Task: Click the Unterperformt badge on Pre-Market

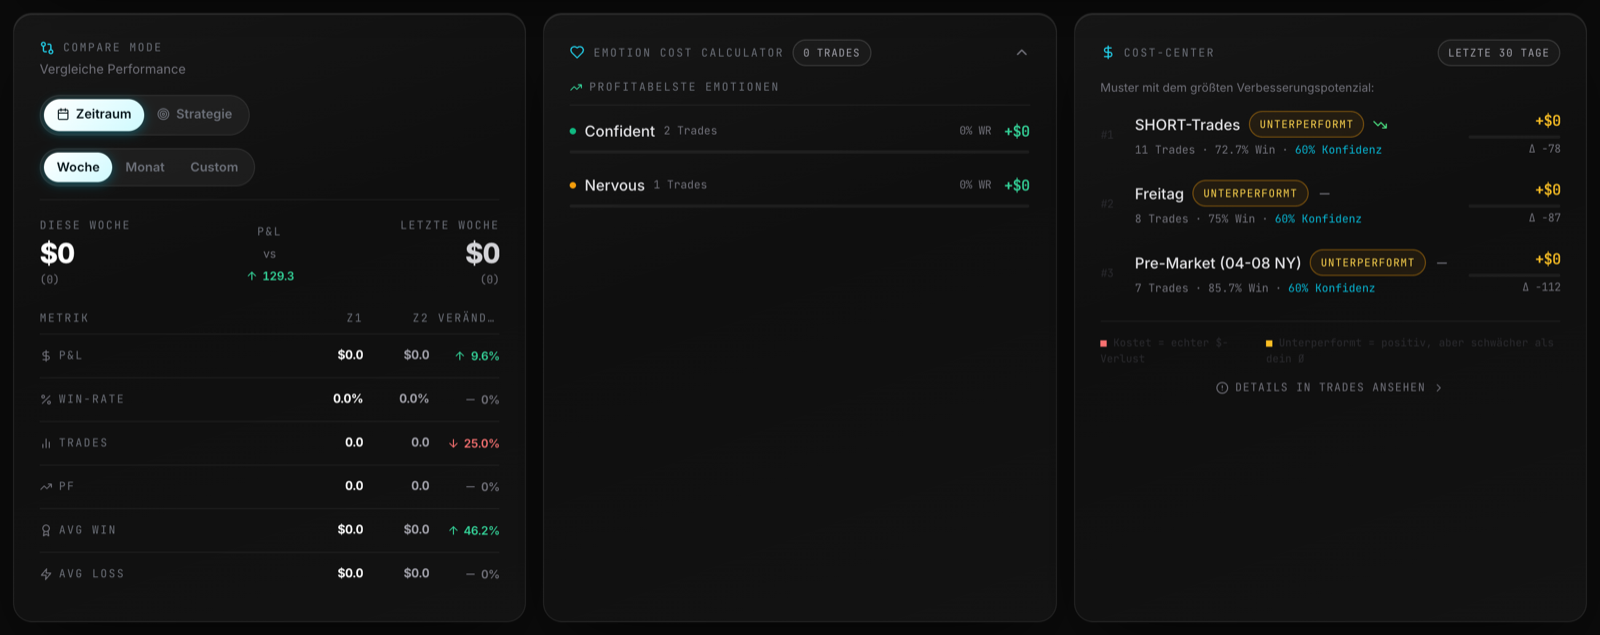Action: tap(1367, 263)
